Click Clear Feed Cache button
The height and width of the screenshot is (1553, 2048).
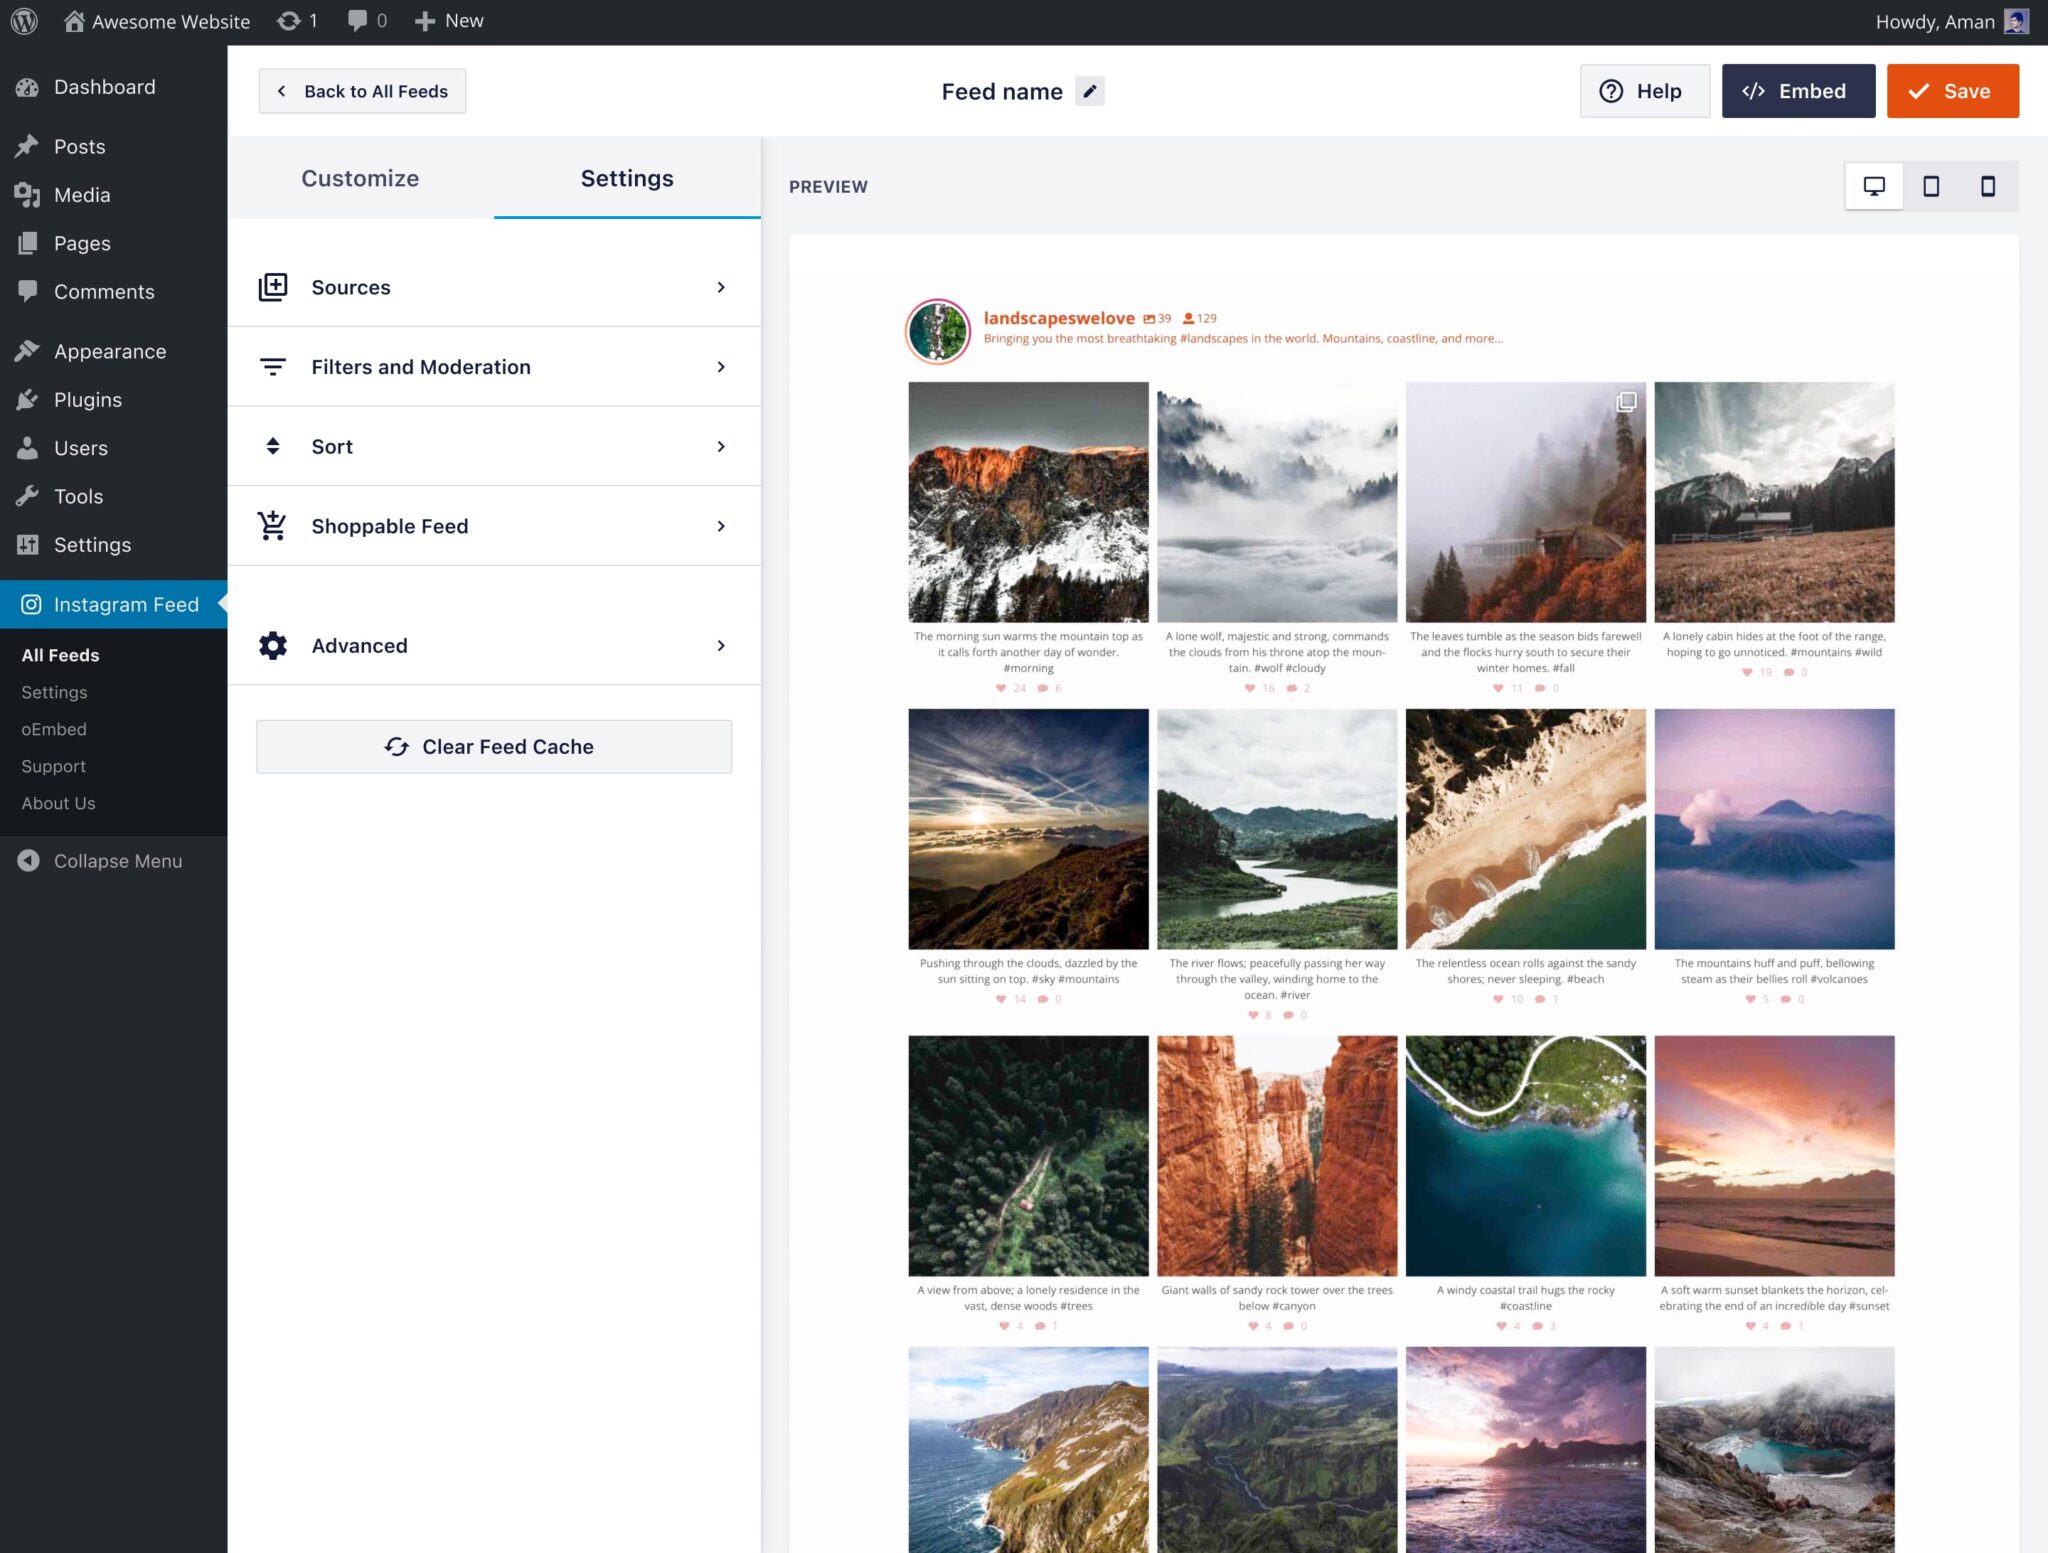pos(494,747)
